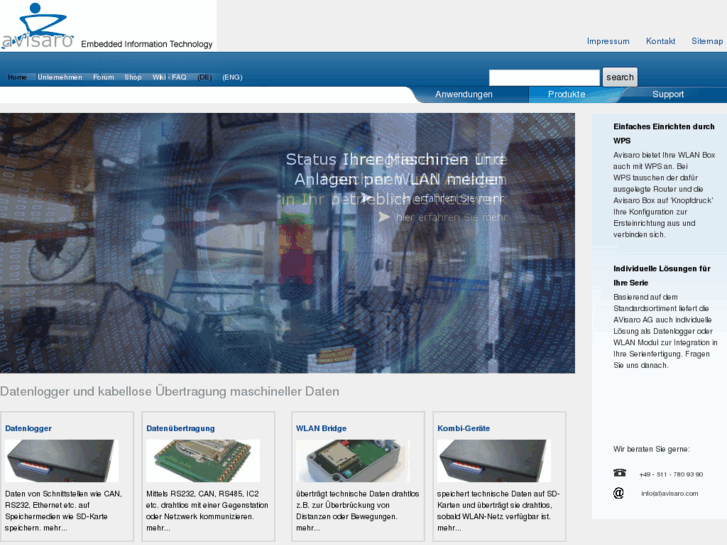Viewport: 727px width, 545px height.
Task: Click the Avisaro logo
Action: point(38,26)
